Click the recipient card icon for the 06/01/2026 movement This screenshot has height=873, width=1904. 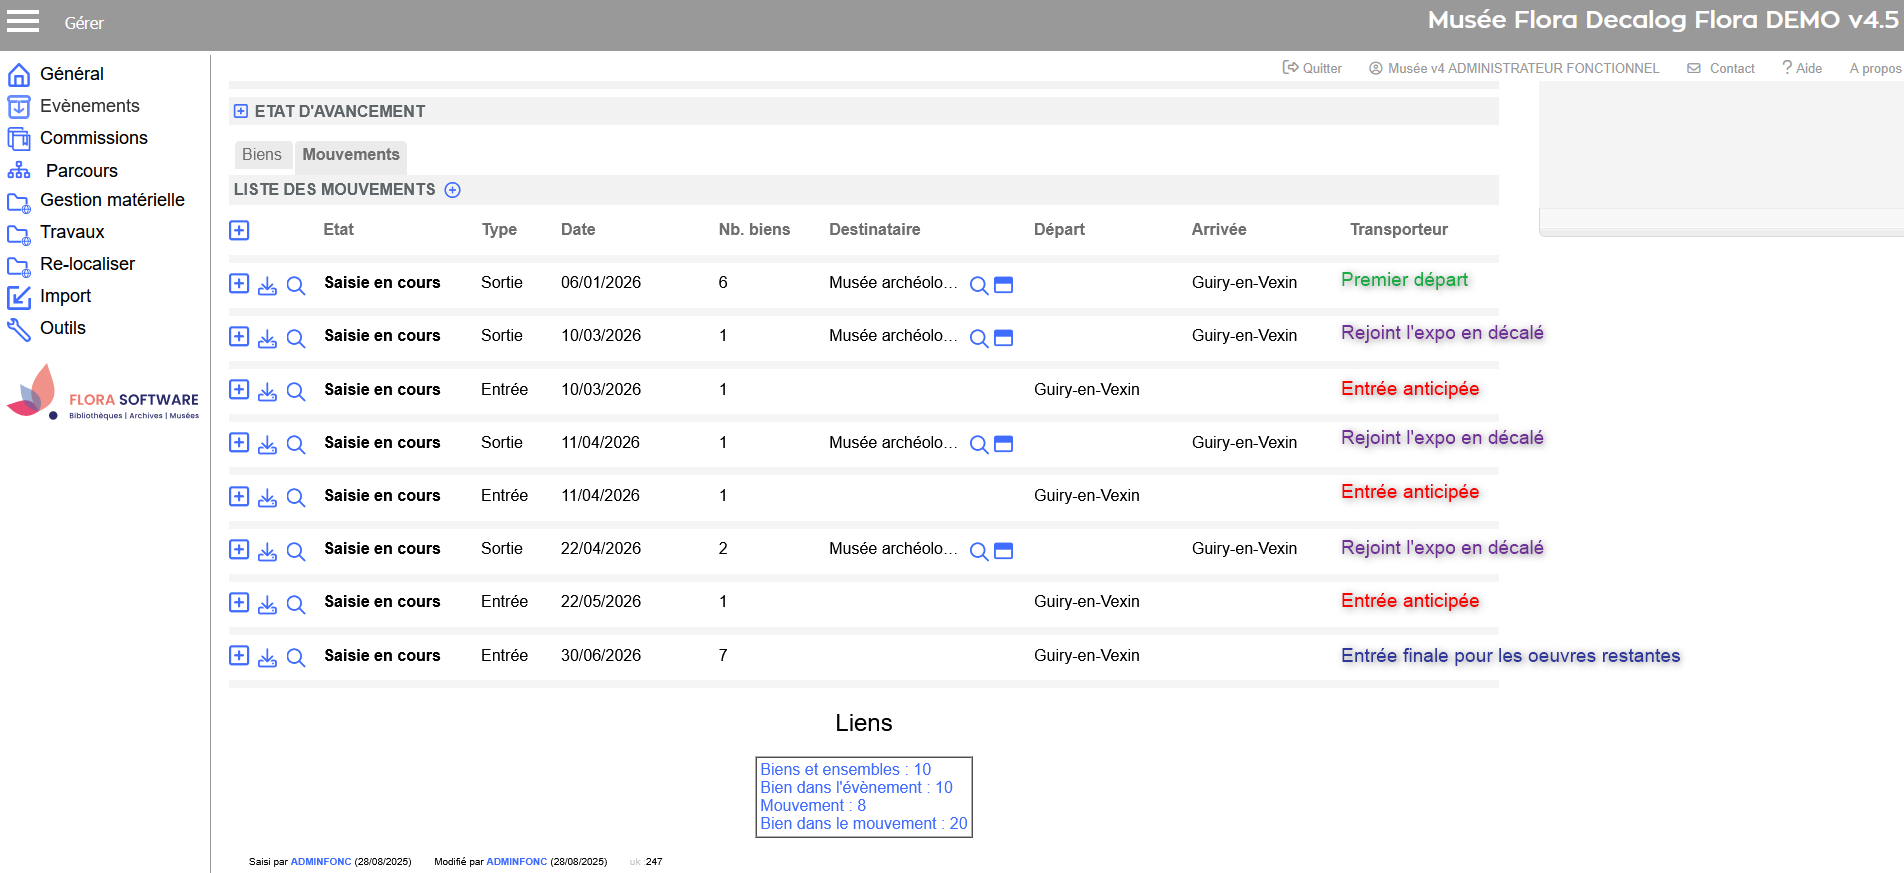point(1004,285)
